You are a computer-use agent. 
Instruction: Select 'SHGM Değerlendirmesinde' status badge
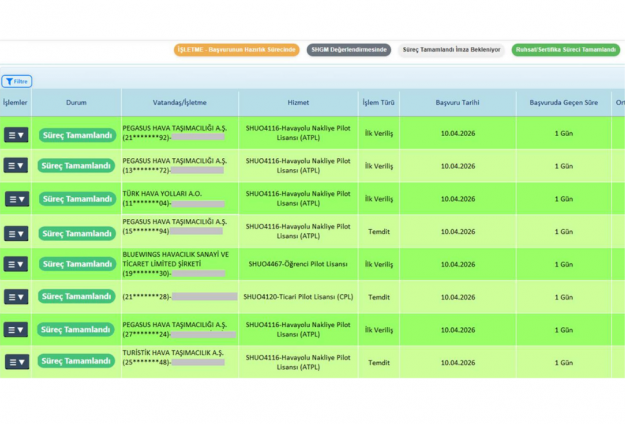pos(349,49)
